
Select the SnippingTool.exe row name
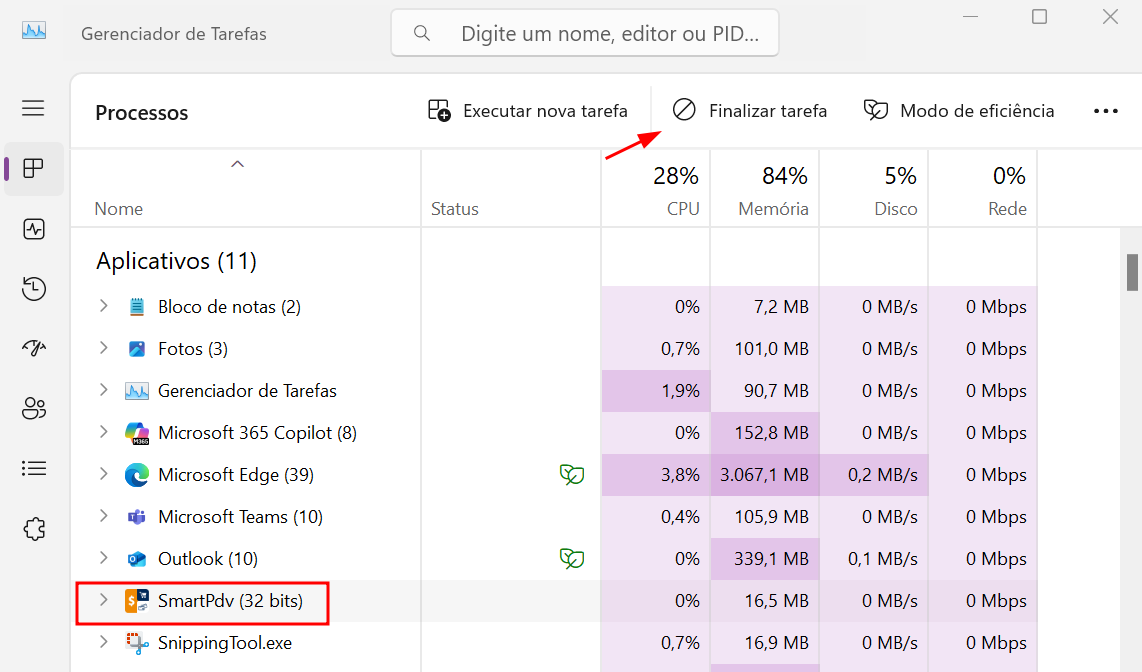point(225,643)
